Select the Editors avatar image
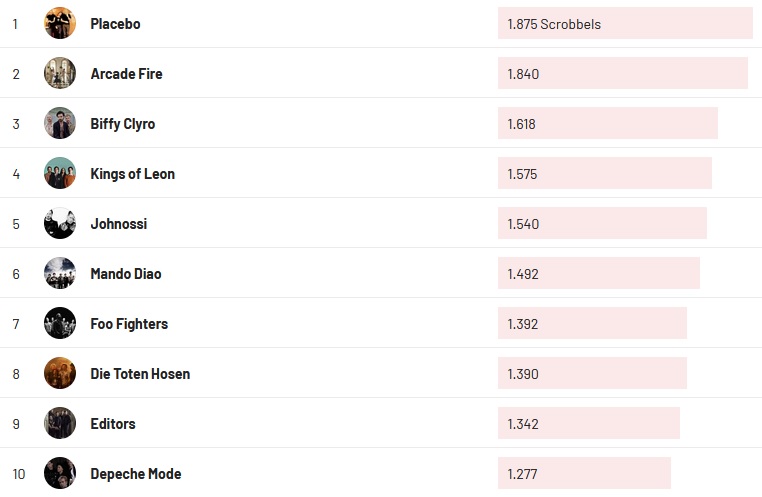The image size is (762, 497). tap(60, 423)
